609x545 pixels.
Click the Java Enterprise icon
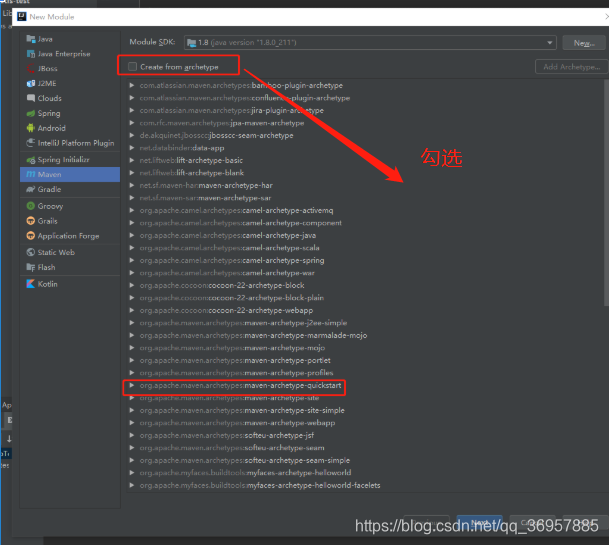click(31, 54)
